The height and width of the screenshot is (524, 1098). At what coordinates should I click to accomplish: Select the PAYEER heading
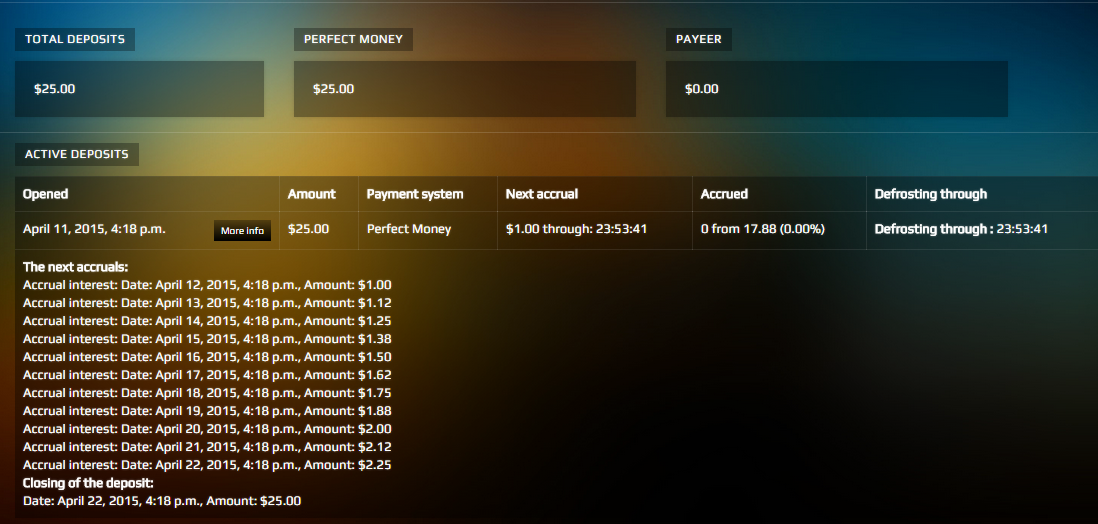[x=698, y=39]
